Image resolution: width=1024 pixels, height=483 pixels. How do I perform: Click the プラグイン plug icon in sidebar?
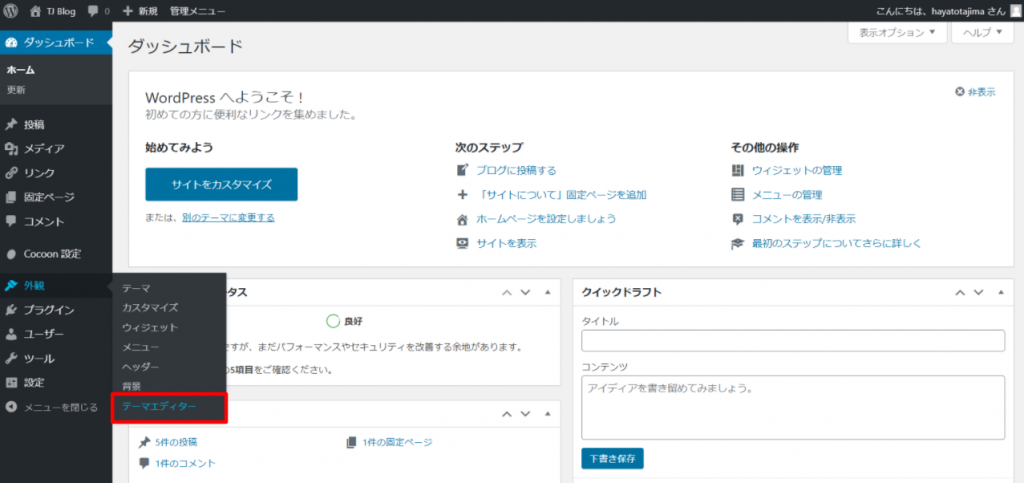click(11, 310)
